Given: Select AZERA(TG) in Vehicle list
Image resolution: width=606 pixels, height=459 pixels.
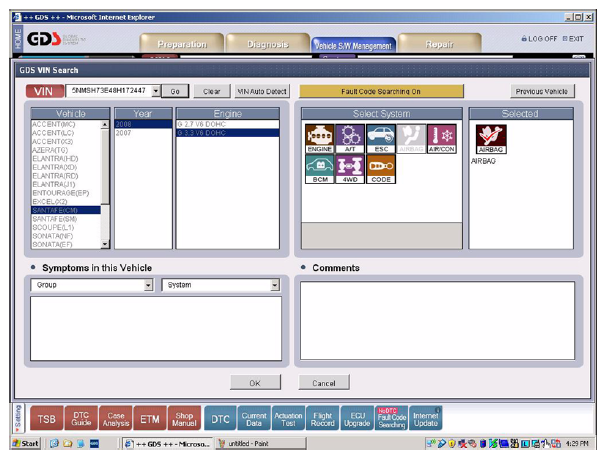Looking at the screenshot, I should (x=66, y=150).
